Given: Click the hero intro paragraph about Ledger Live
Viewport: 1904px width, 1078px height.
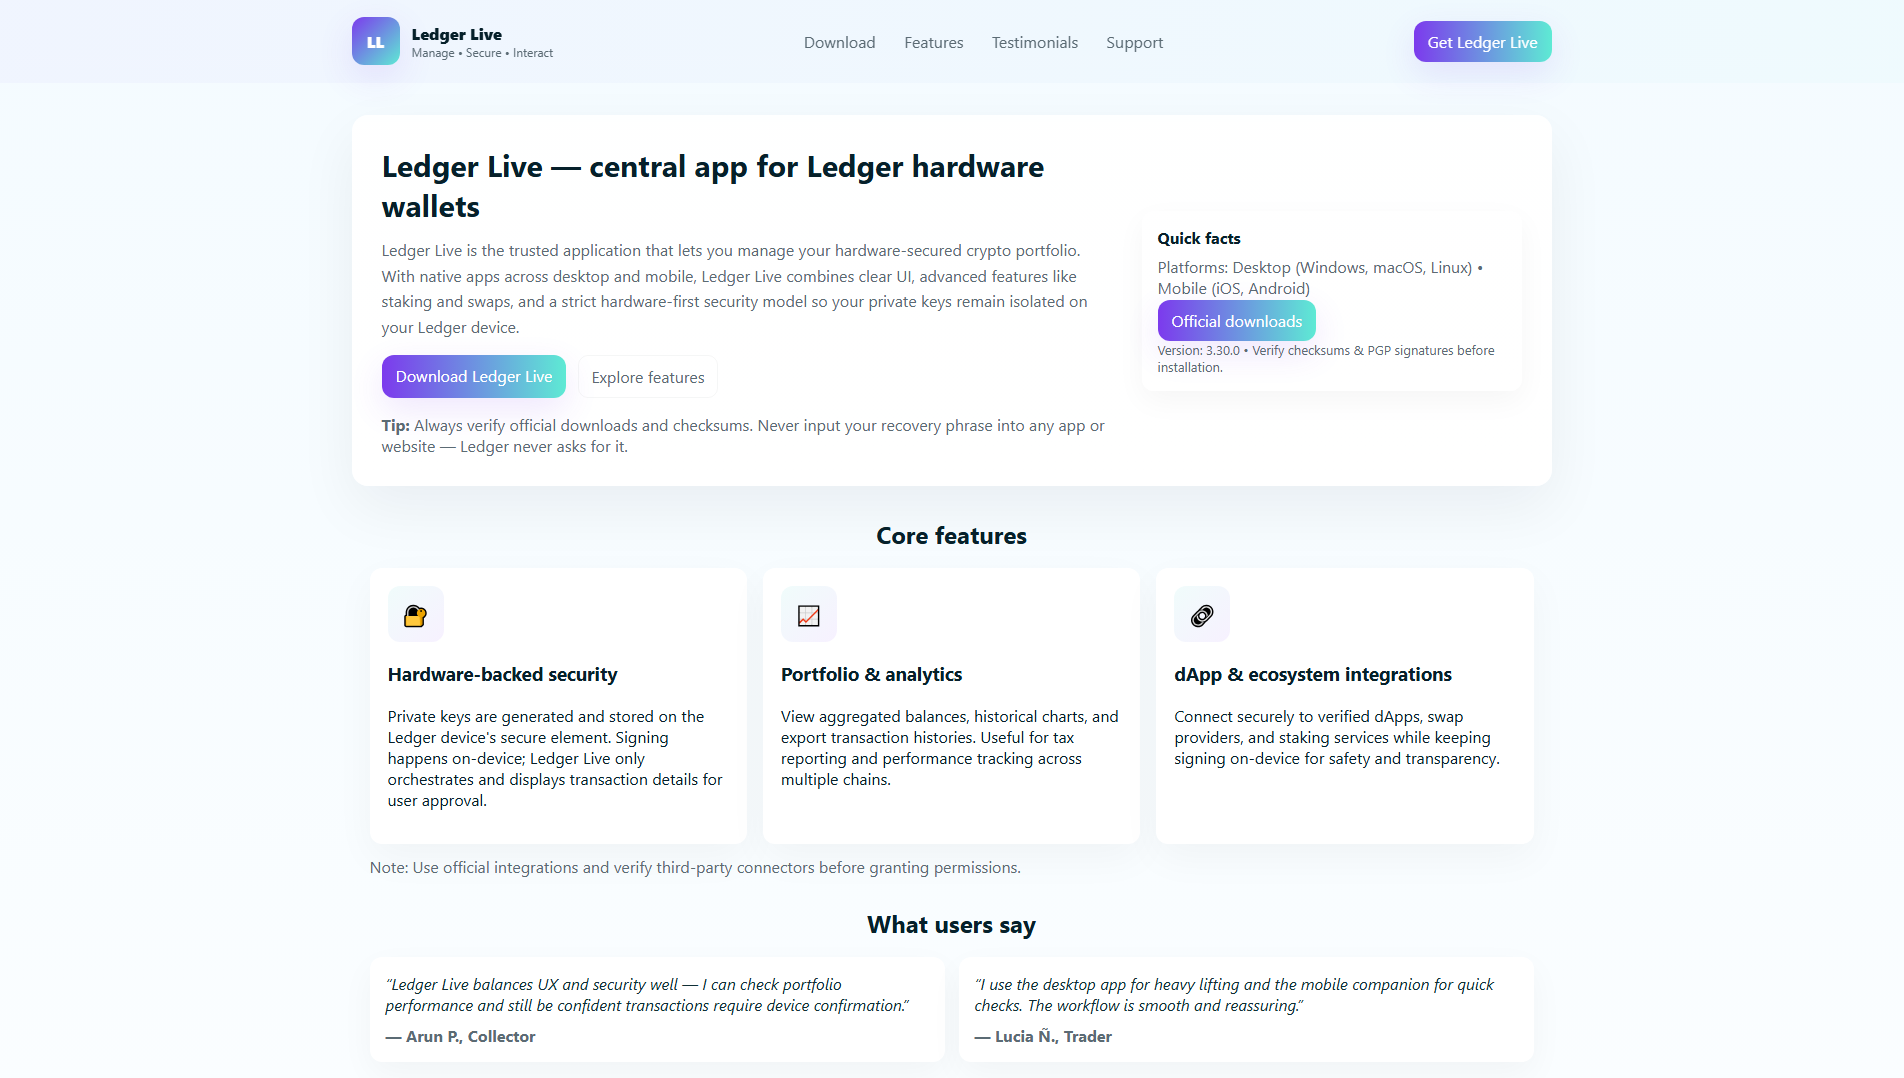Looking at the screenshot, I should pyautogui.click(x=735, y=289).
